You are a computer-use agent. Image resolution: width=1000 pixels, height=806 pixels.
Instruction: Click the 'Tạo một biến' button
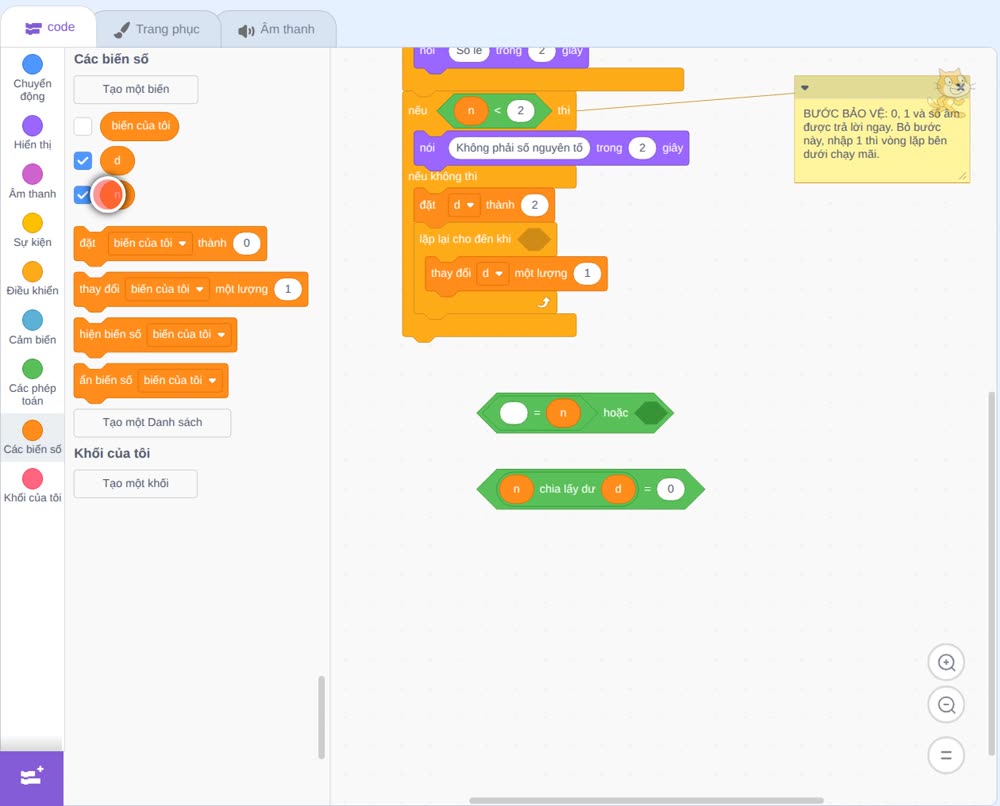(136, 89)
